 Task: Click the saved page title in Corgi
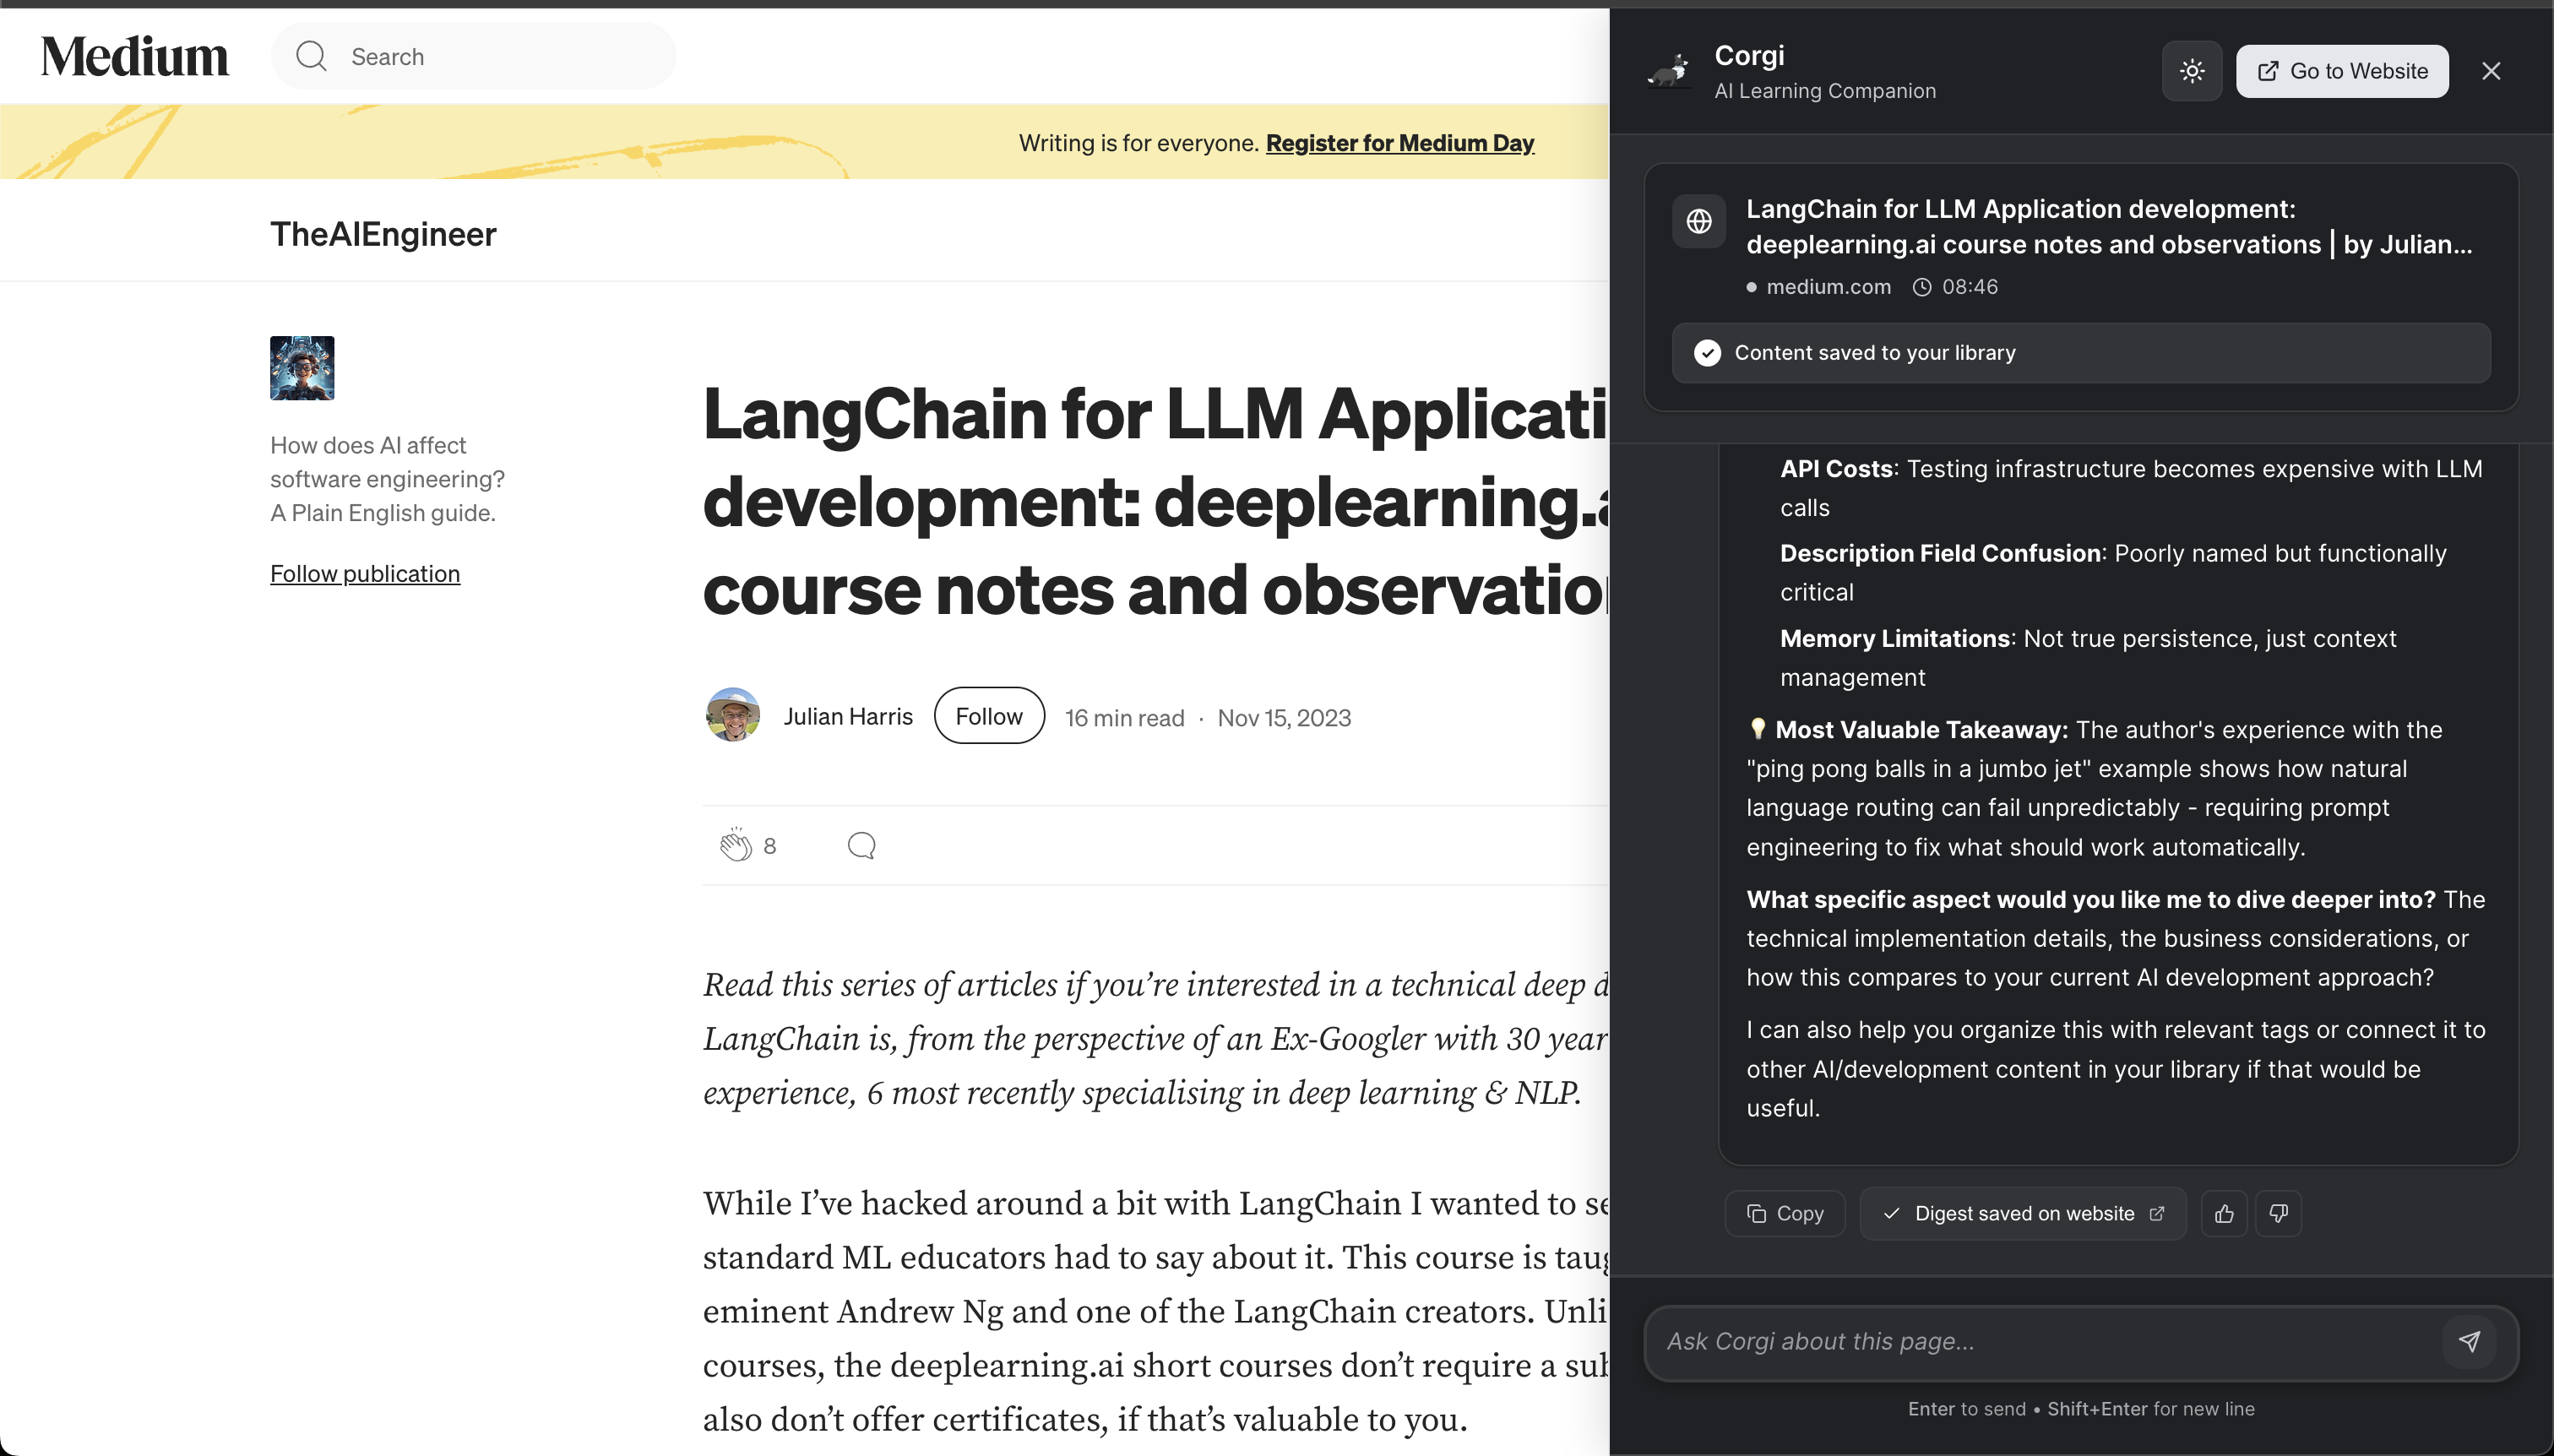point(2109,227)
